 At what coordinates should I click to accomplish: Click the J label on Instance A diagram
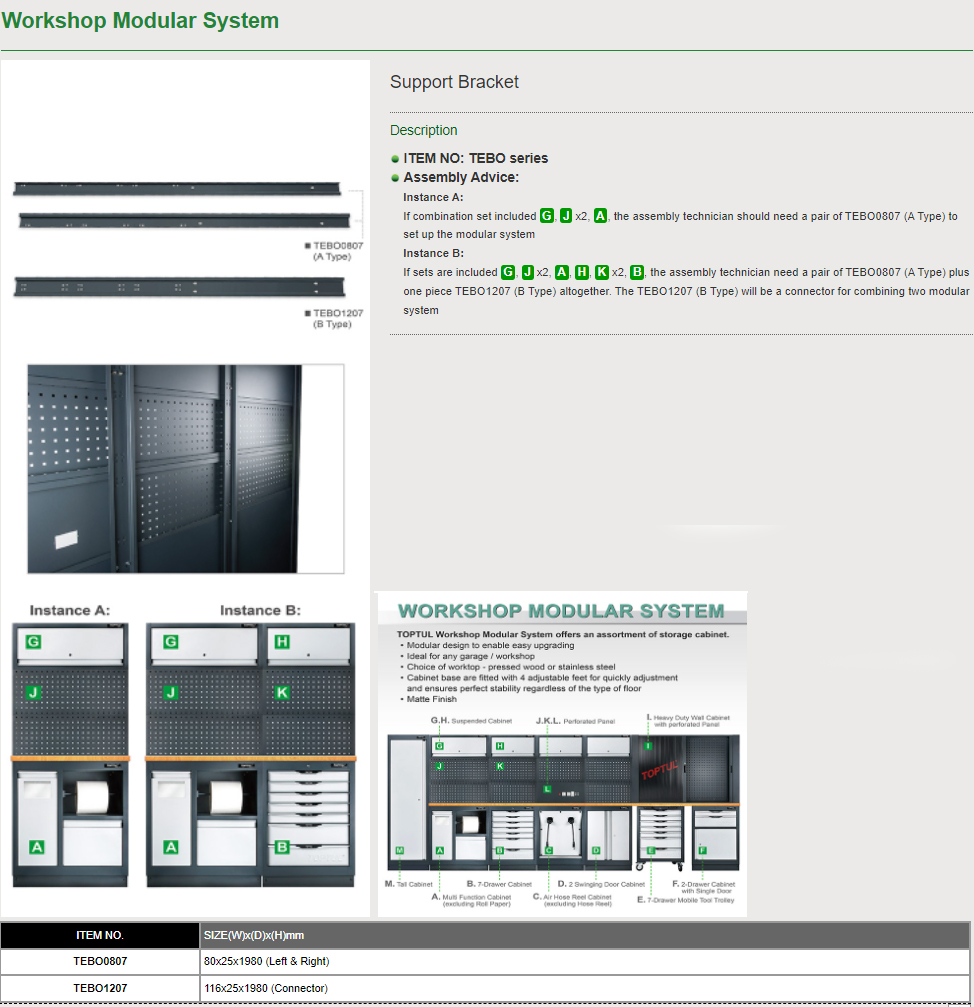click(x=33, y=692)
